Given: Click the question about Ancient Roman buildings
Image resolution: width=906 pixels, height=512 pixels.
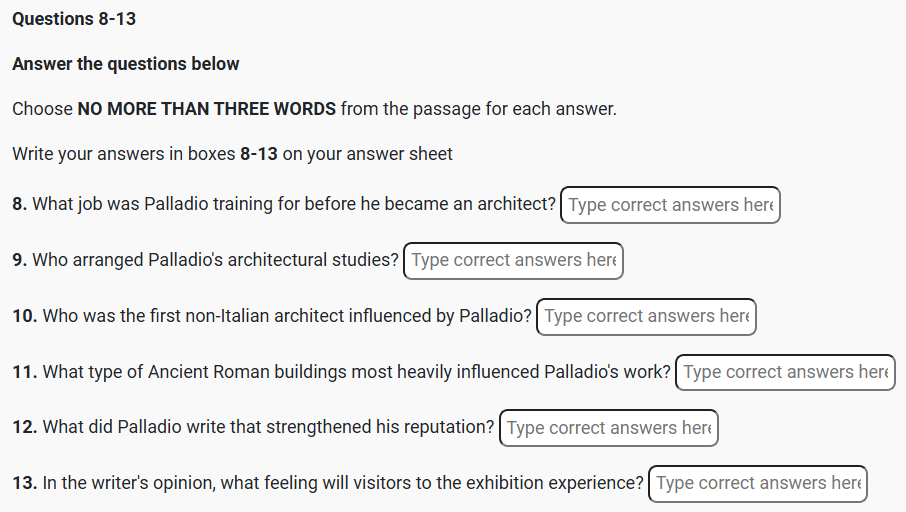Looking at the screenshot, I should point(357,372).
